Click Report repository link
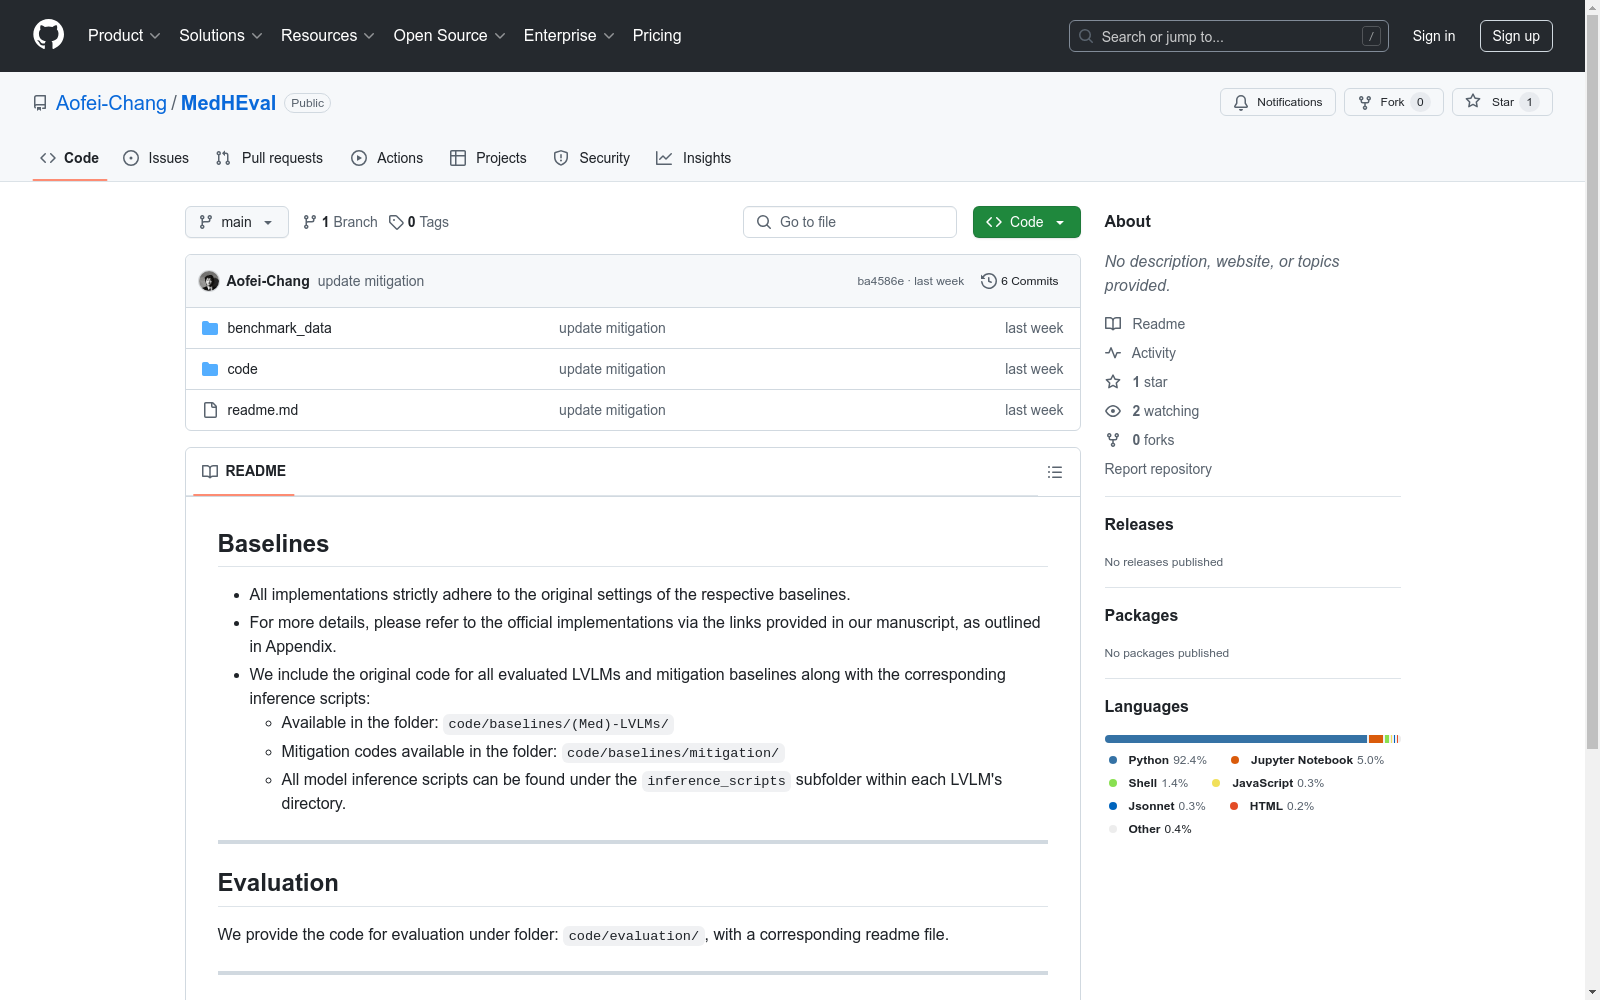 tap(1158, 469)
